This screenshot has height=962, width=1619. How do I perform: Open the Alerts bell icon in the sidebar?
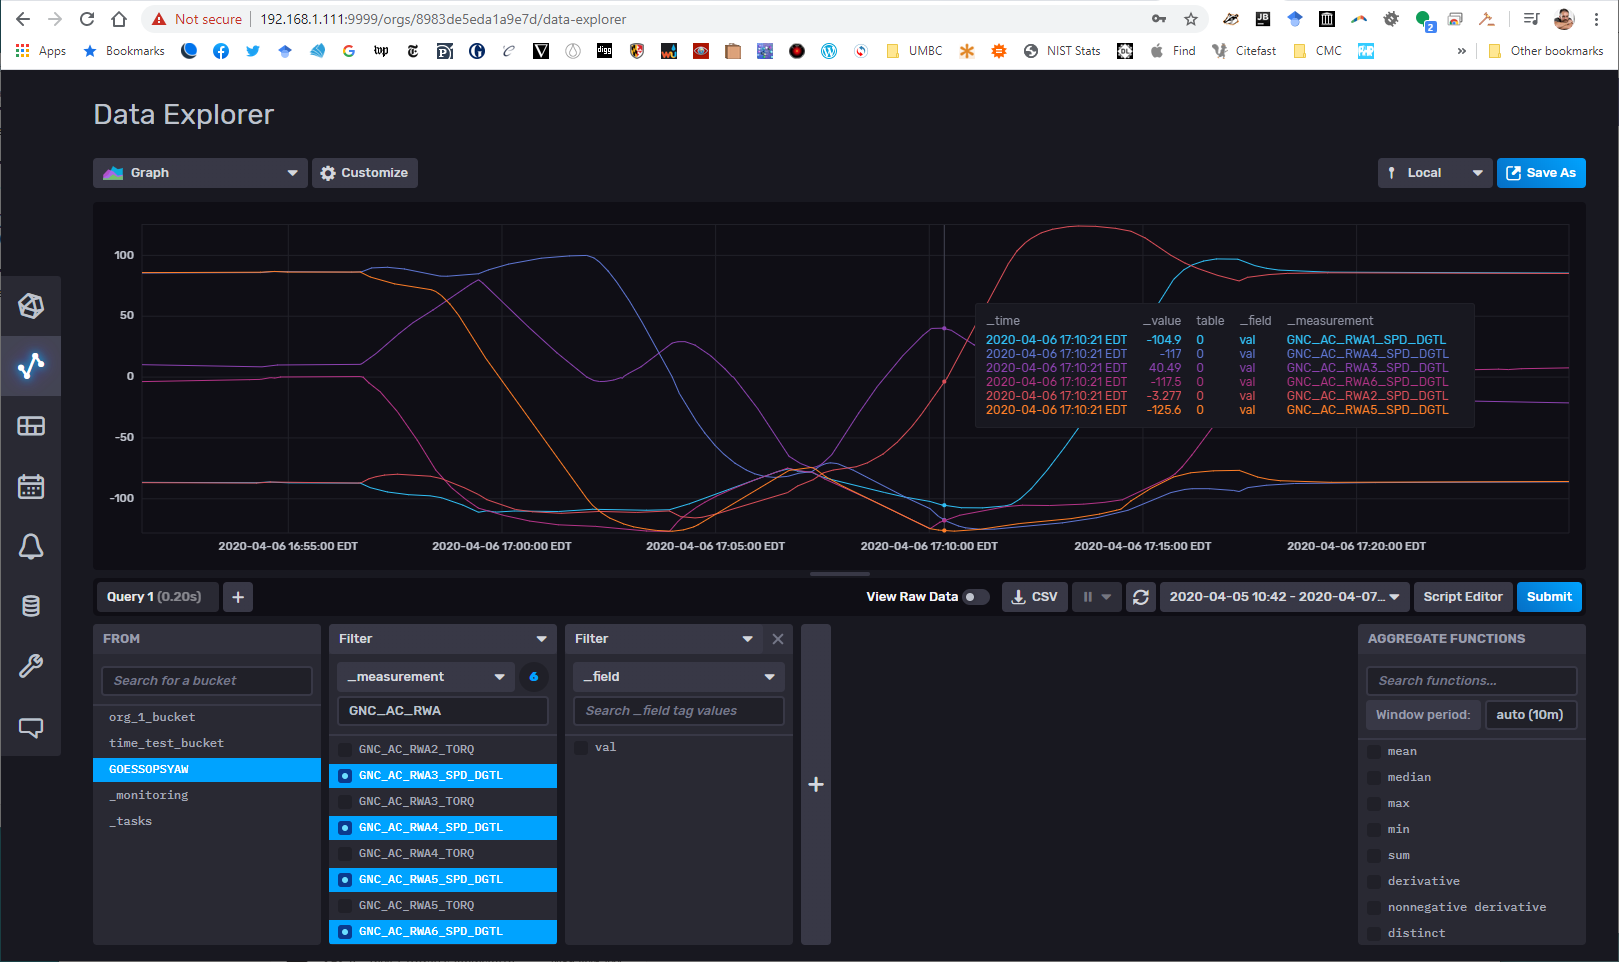[x=31, y=546]
